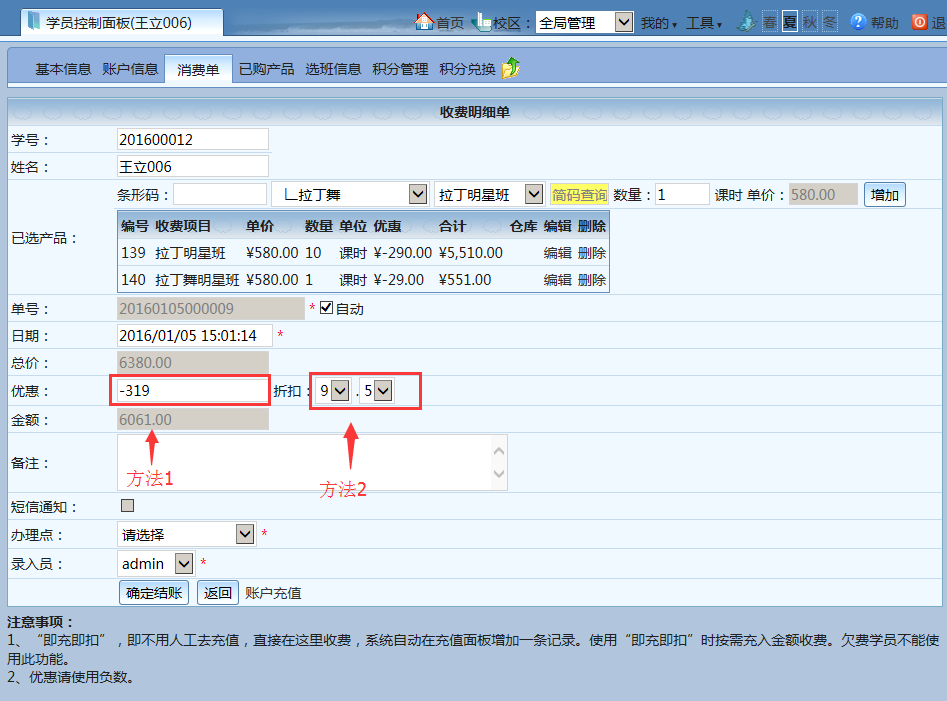Click the 增加 button

click(x=884, y=194)
